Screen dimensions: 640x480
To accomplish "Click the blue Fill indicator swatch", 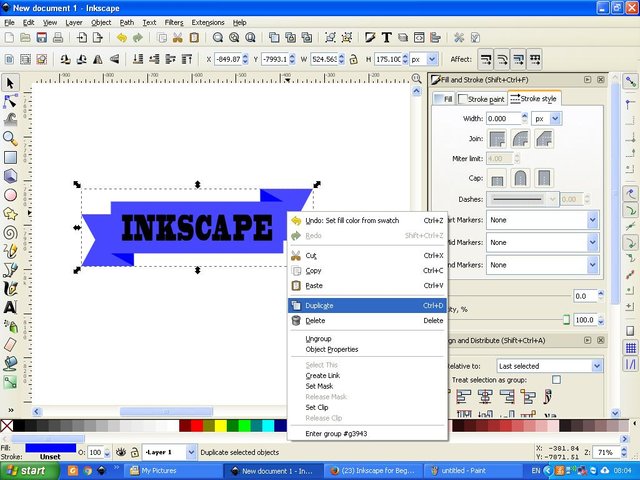I will pyautogui.click(x=51, y=448).
